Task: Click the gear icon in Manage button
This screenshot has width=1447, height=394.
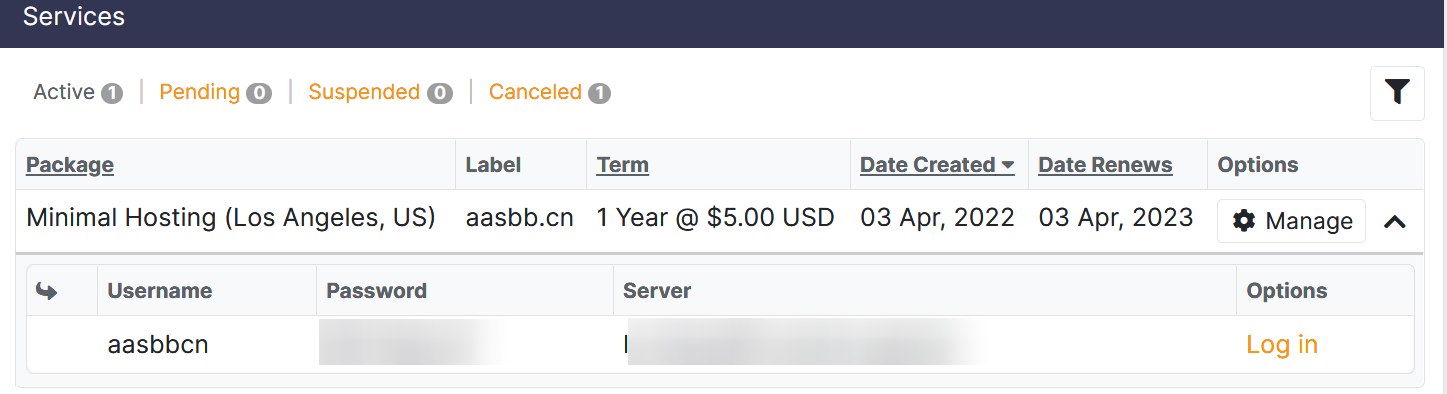Action: [1244, 221]
